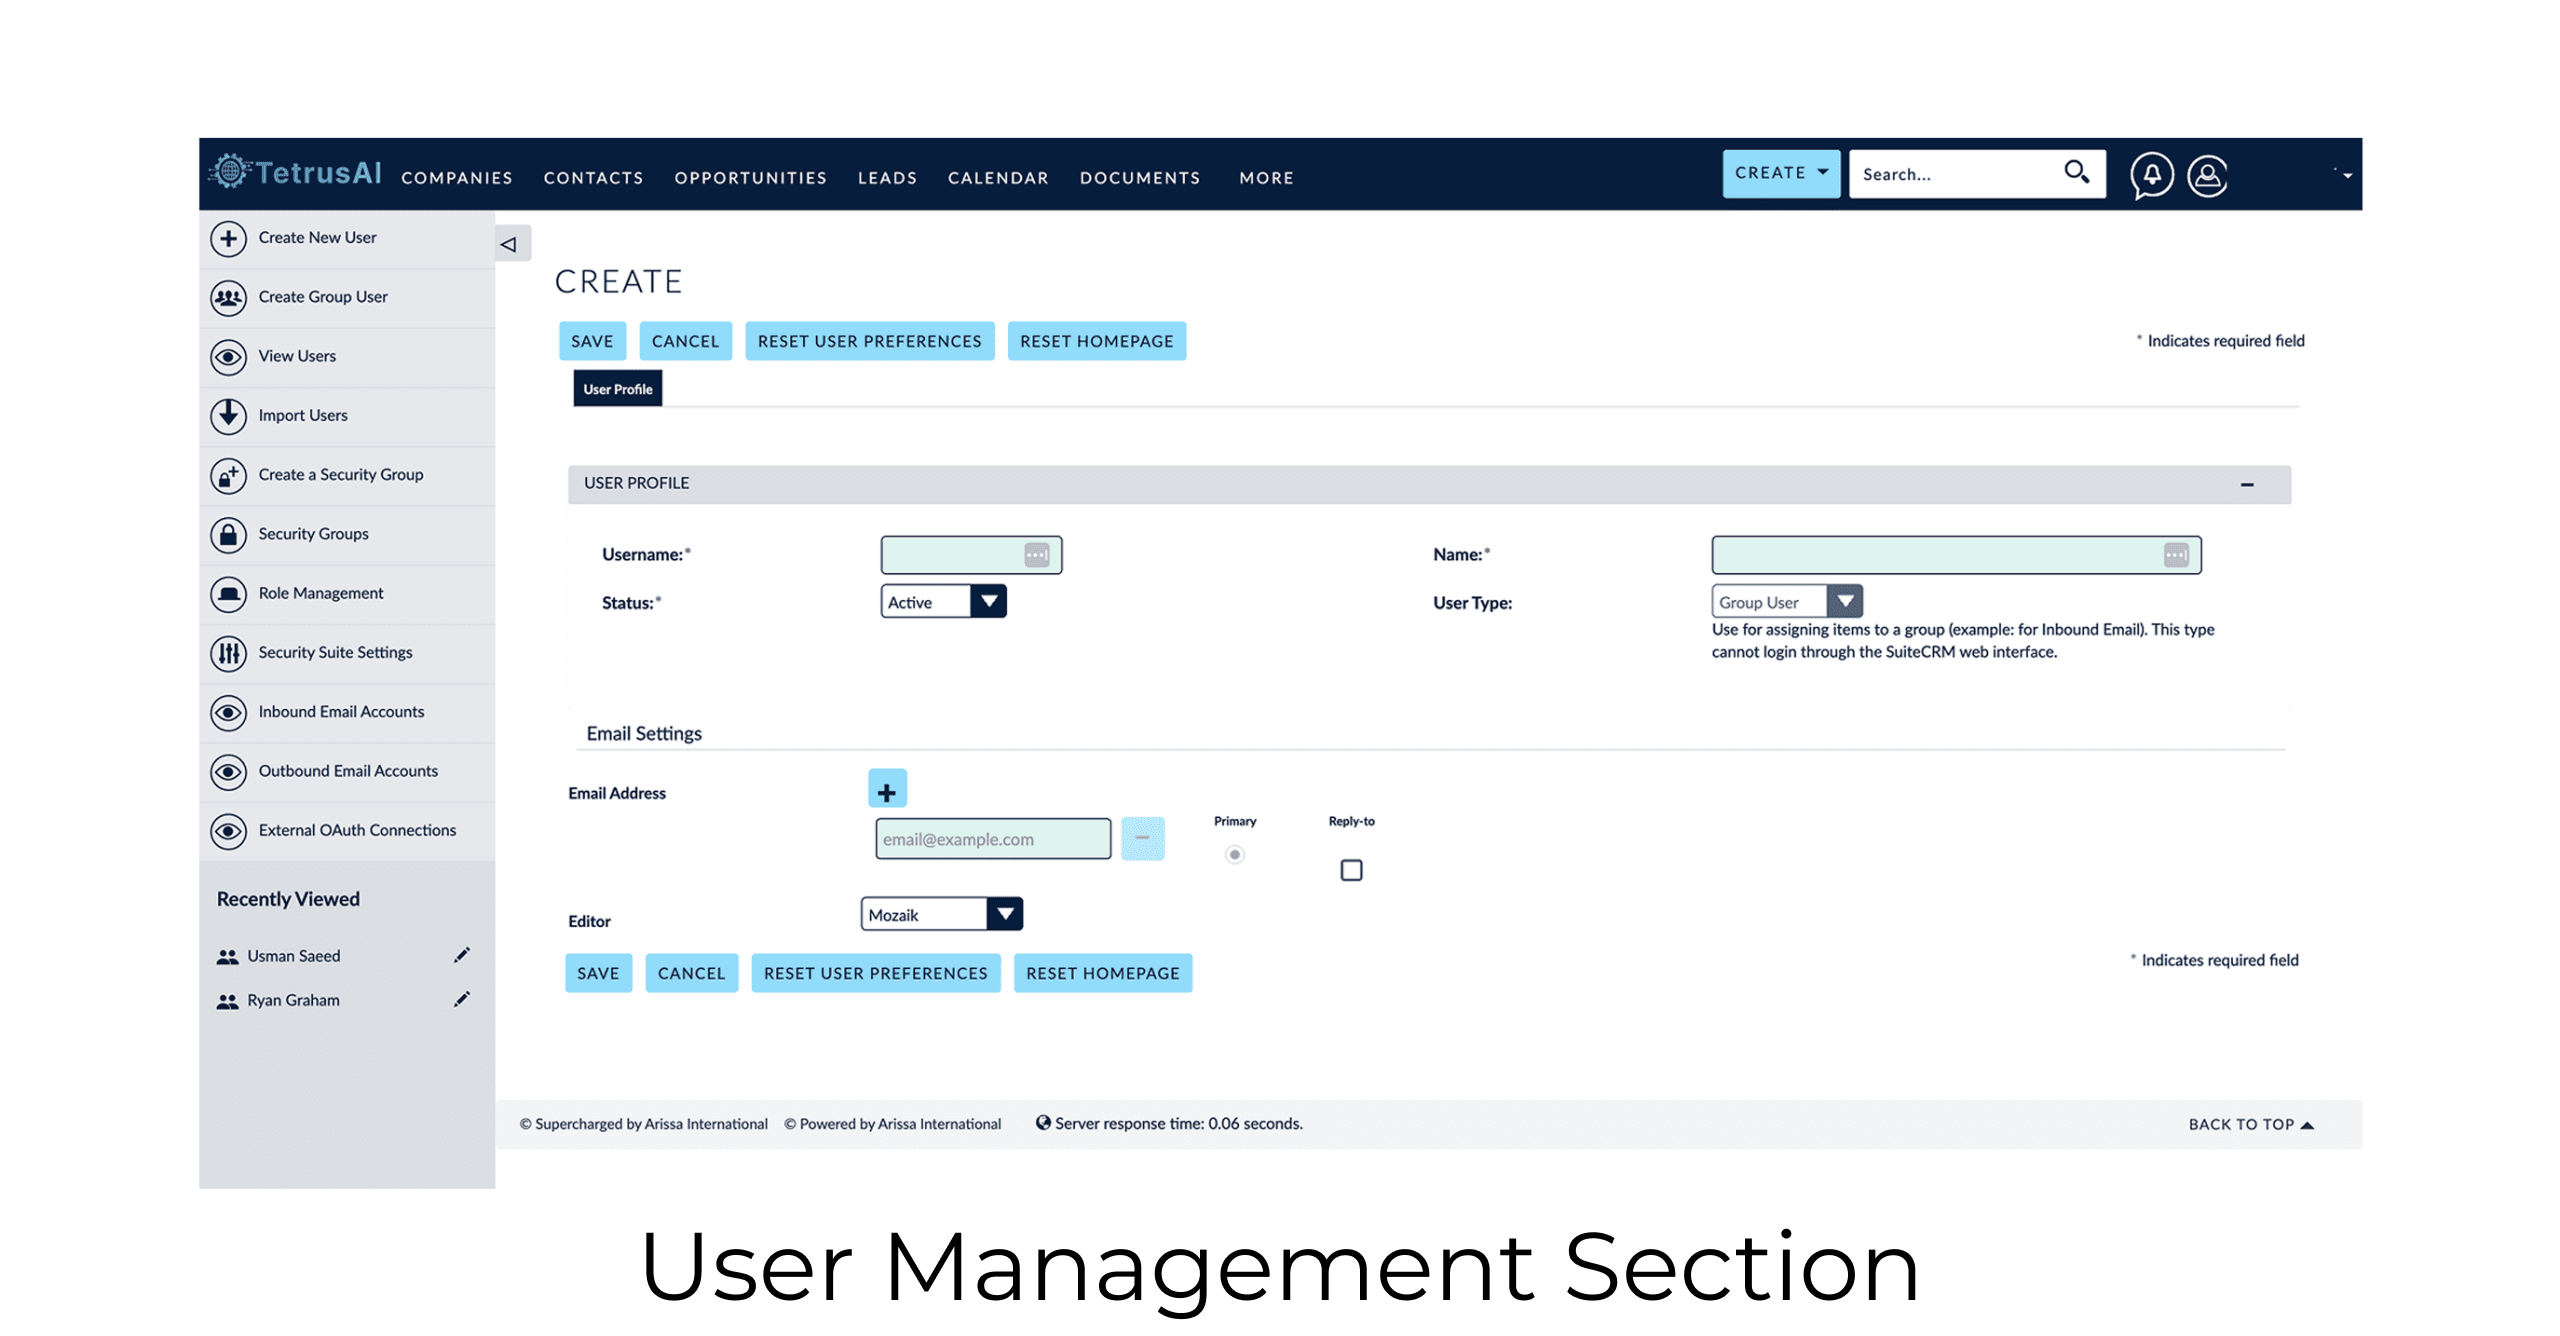Open the notifications bell icon
Screen dimensions: 2560x1336
(x=2151, y=175)
